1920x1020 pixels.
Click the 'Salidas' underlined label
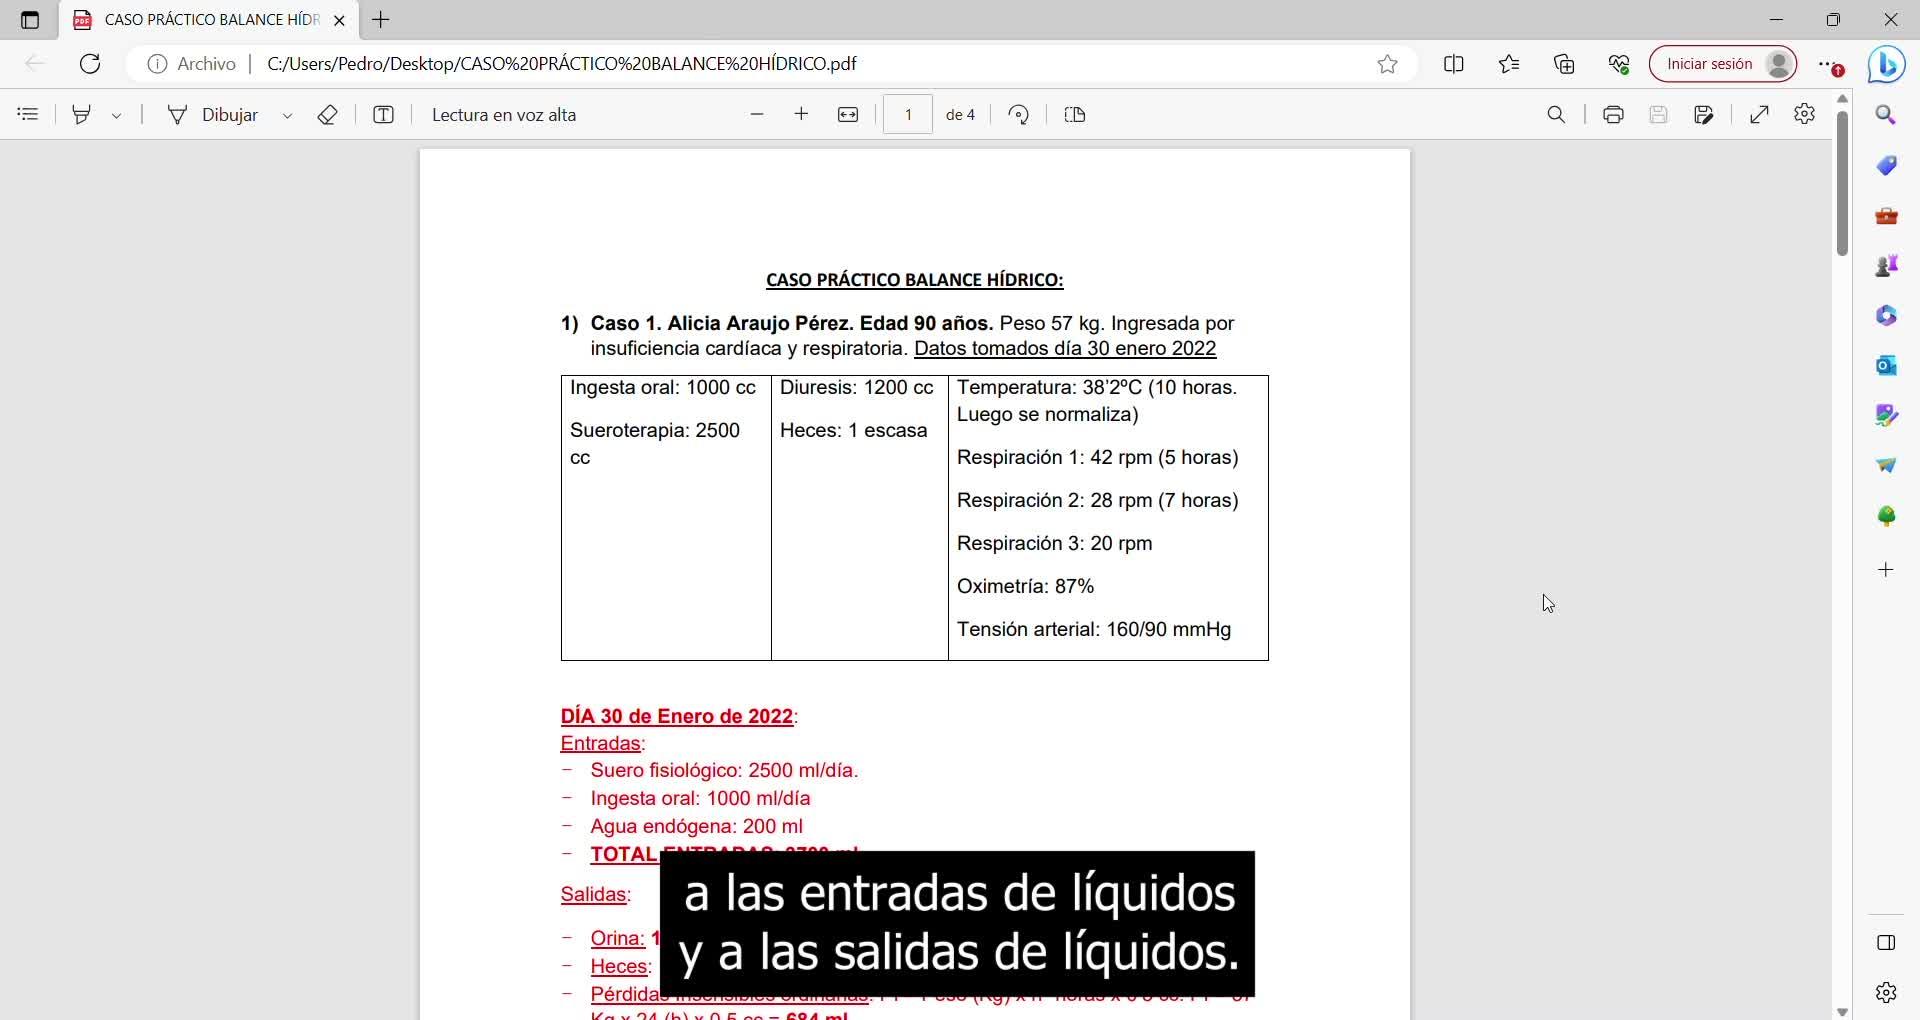[x=594, y=895]
